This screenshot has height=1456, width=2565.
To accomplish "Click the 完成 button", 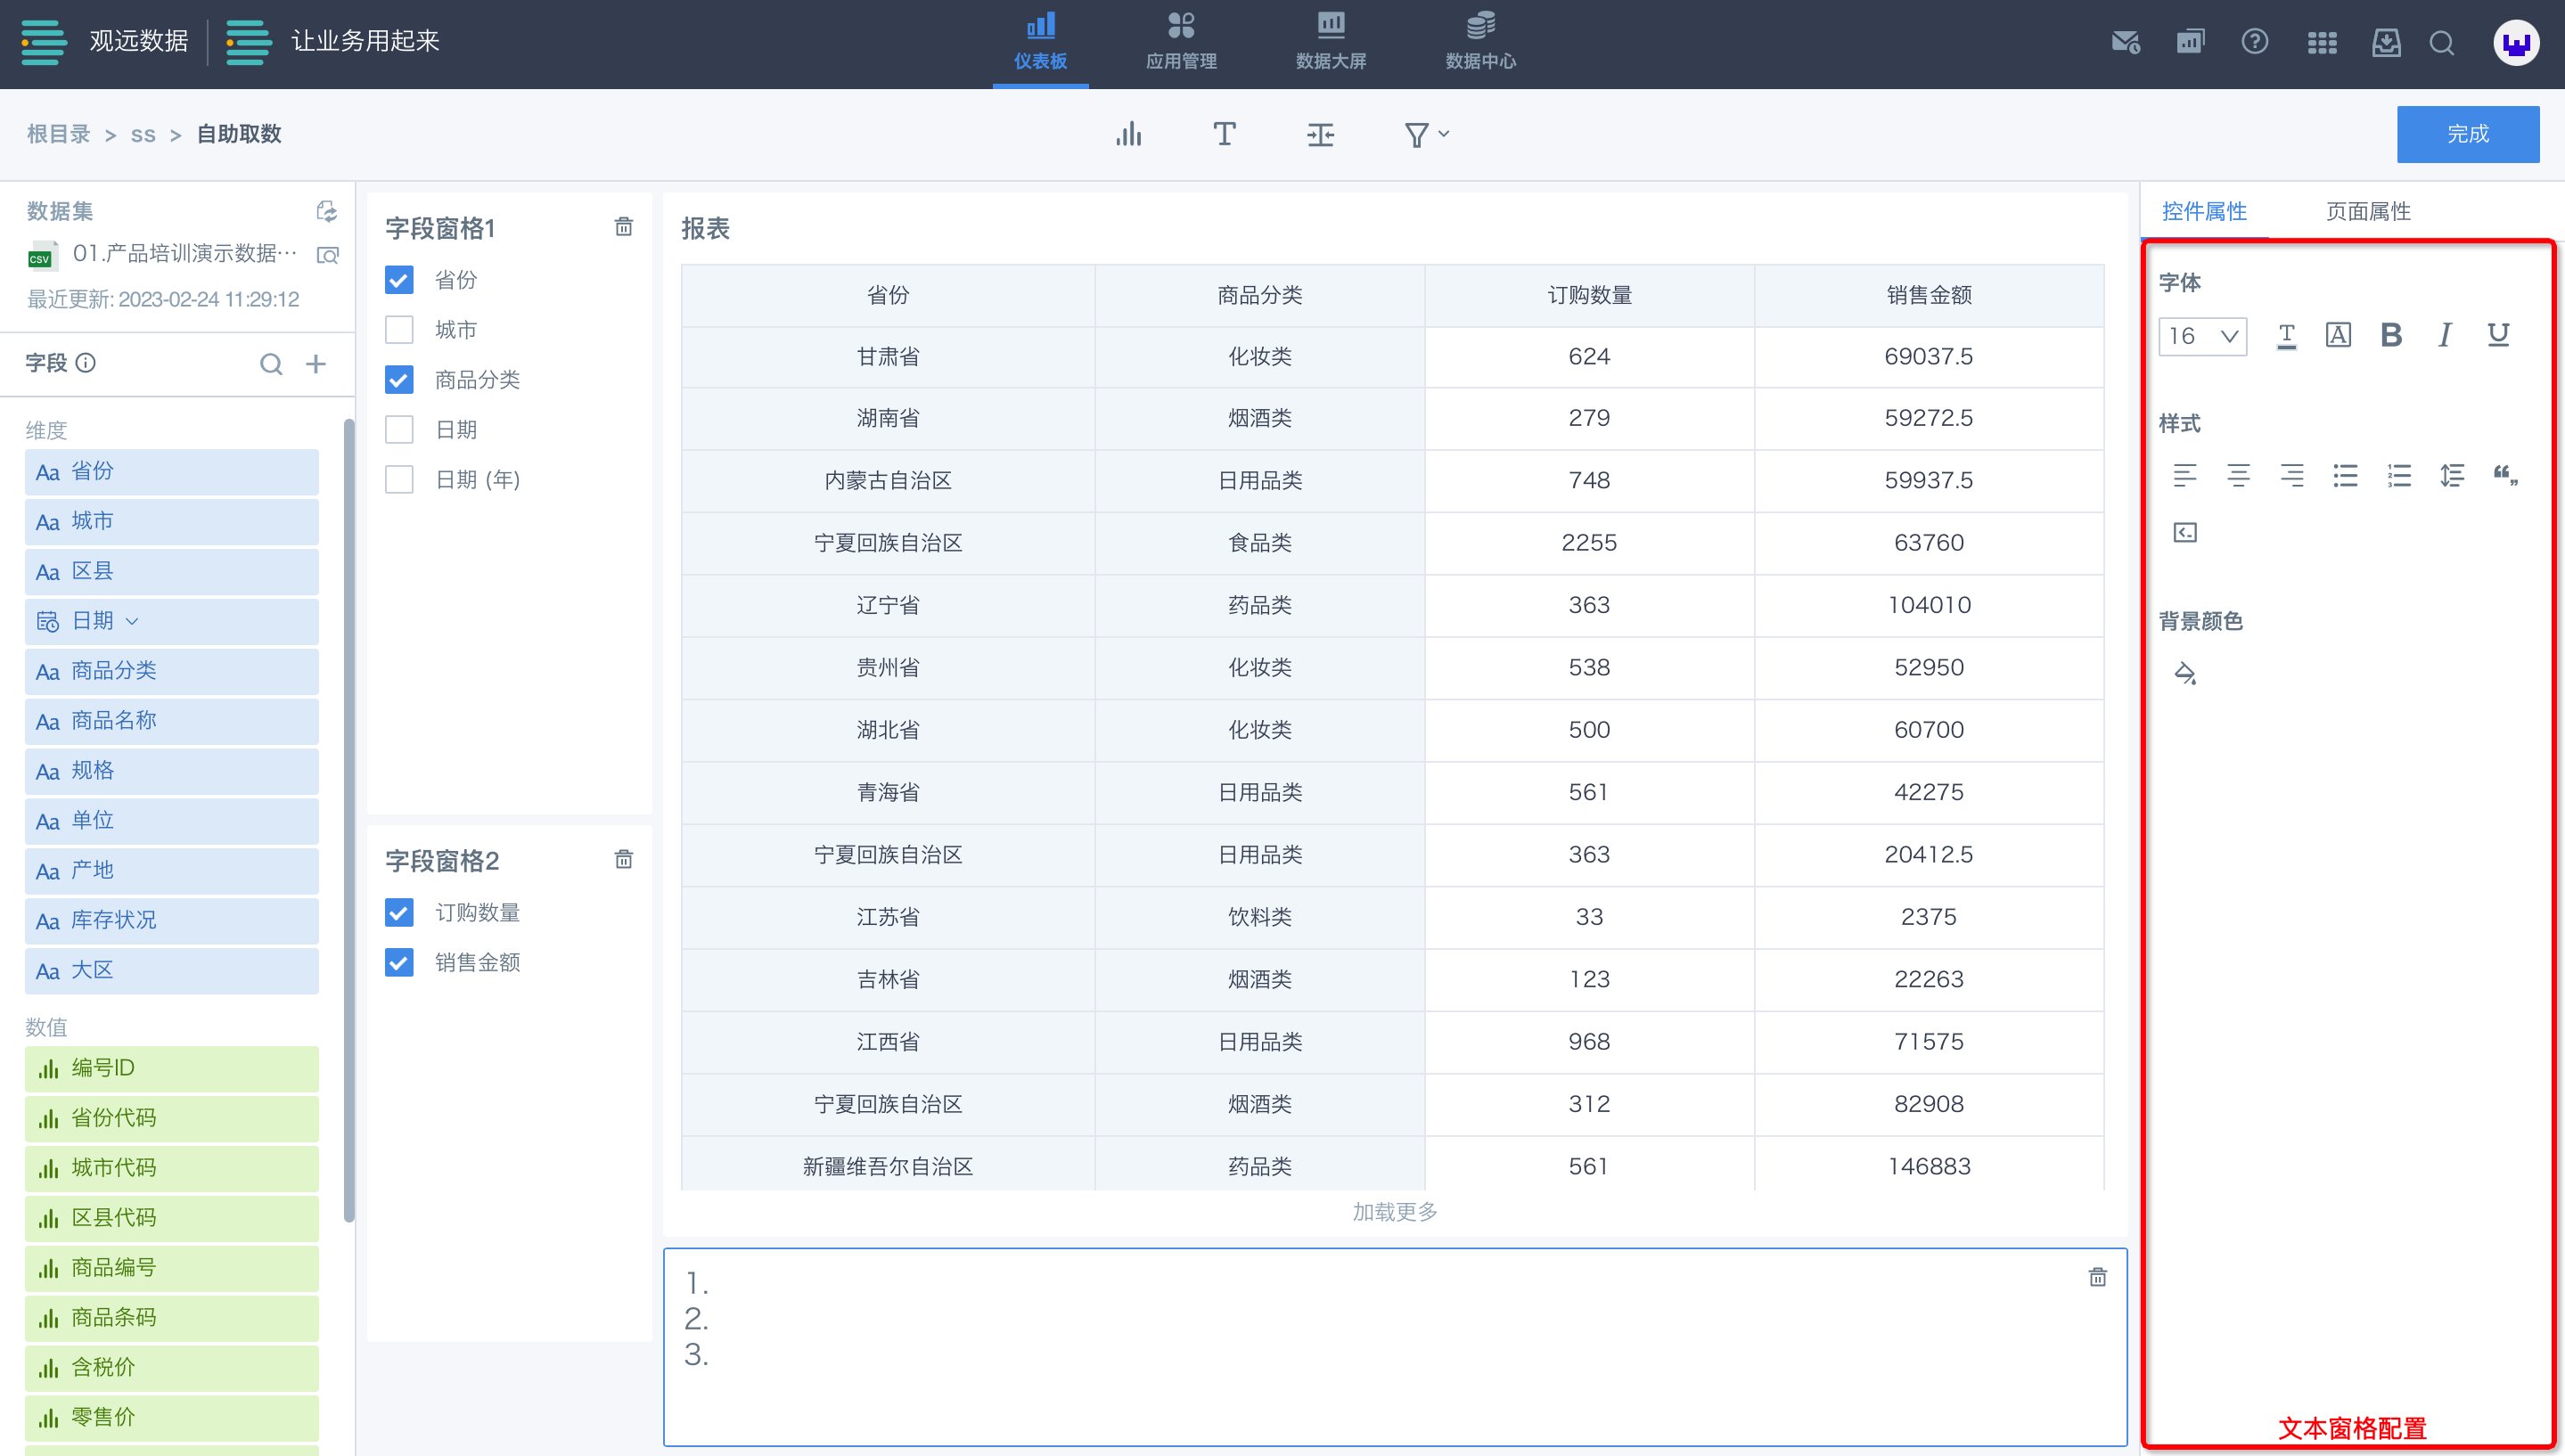I will [x=2467, y=134].
